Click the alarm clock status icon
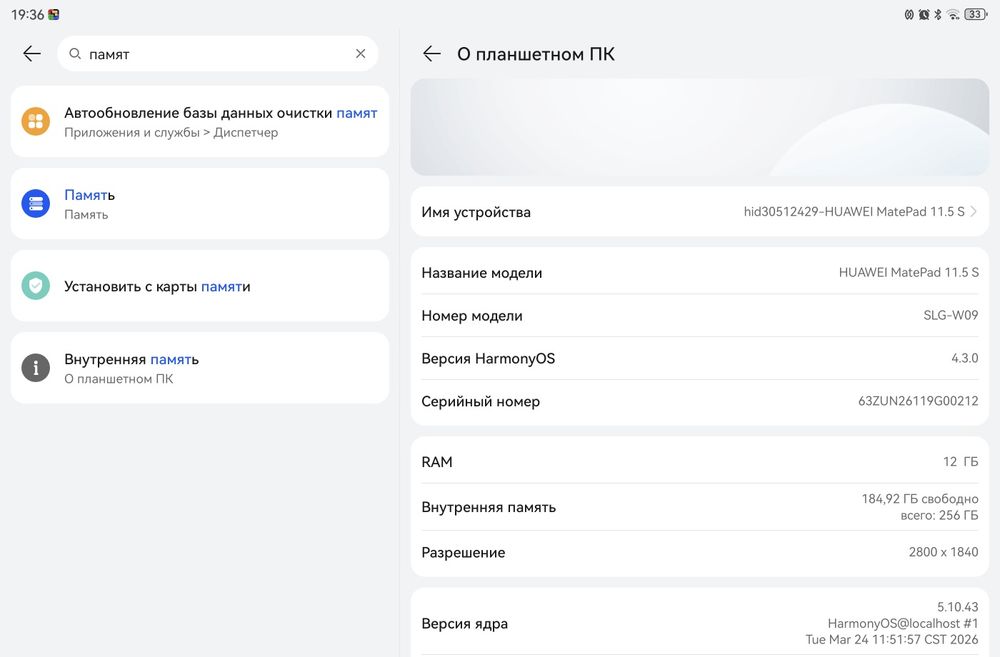The width and height of the screenshot is (1000, 657). tap(923, 14)
